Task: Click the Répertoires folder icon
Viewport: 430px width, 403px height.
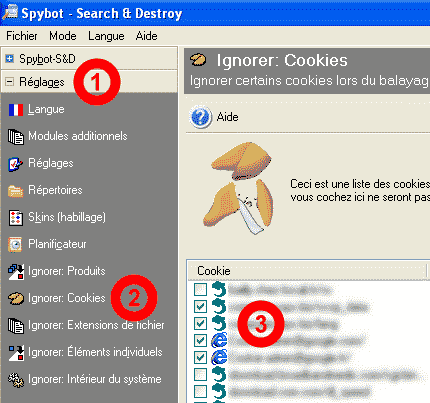Action: coord(16,191)
